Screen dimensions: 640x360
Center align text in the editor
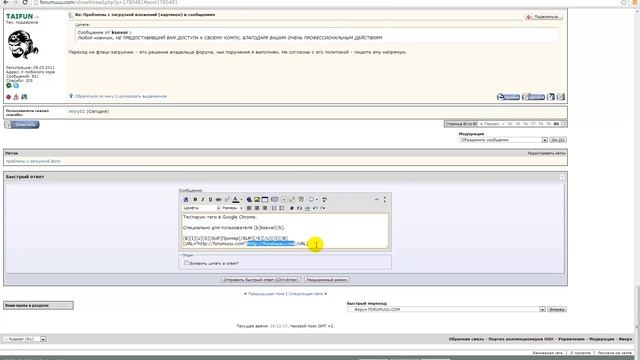[257, 208]
